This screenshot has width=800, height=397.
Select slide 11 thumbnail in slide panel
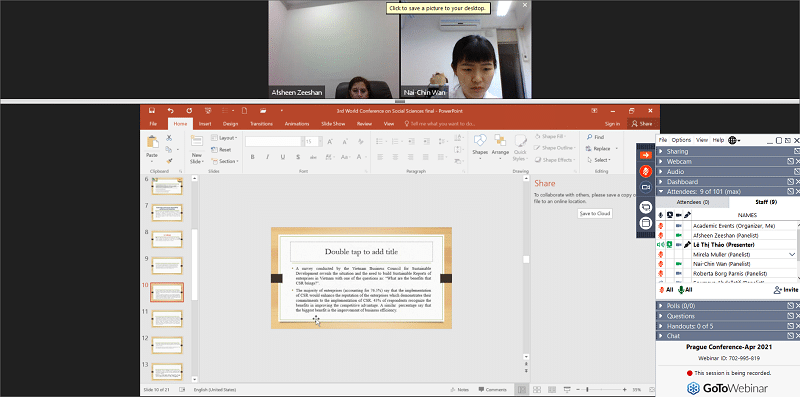point(167,319)
